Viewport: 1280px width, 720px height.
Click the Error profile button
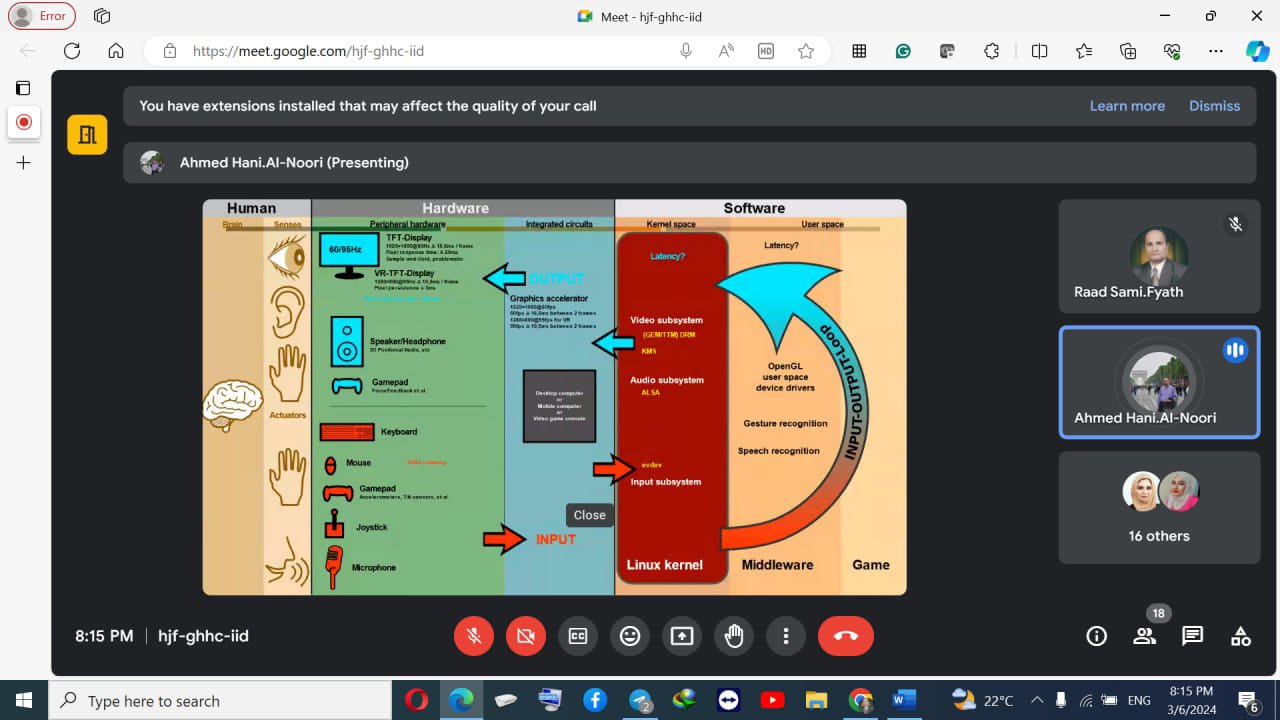tap(42, 16)
